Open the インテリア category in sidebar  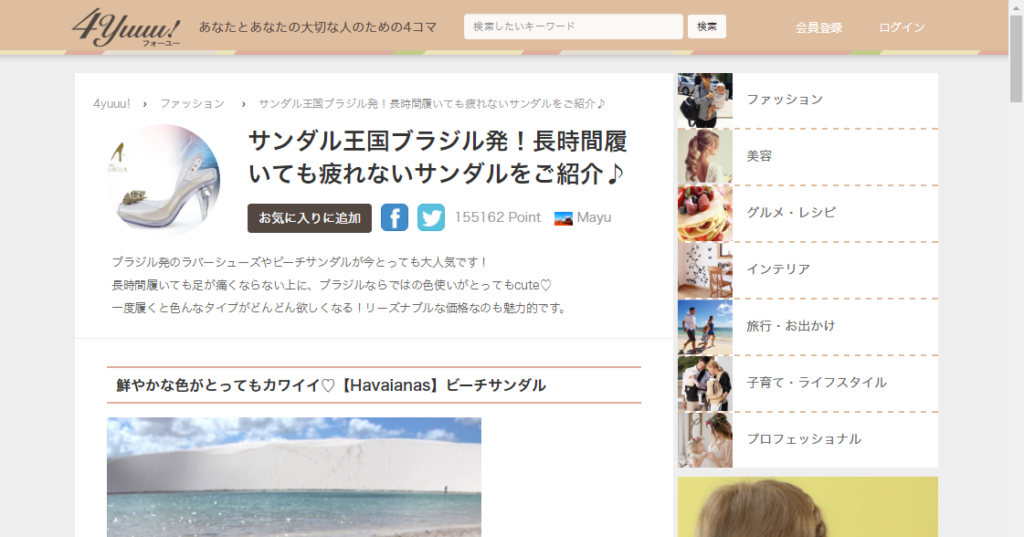778,270
